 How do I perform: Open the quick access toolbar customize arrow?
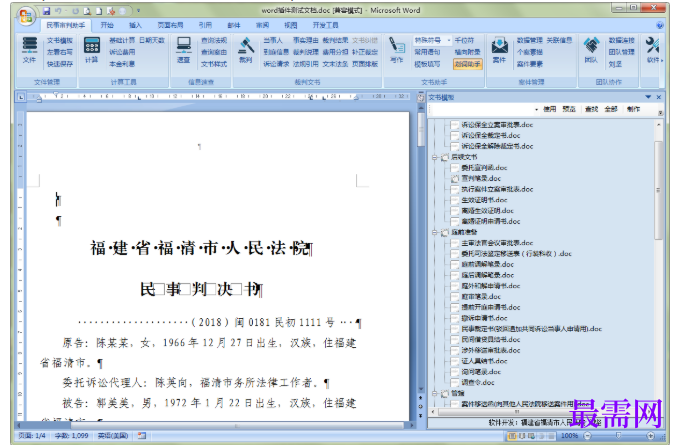(139, 10)
